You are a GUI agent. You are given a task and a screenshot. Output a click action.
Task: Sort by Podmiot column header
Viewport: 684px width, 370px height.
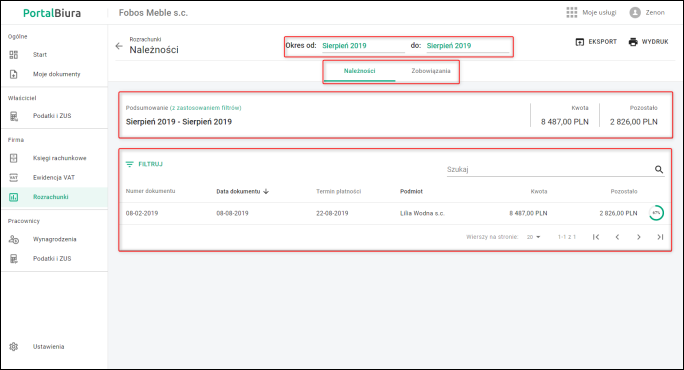411,191
